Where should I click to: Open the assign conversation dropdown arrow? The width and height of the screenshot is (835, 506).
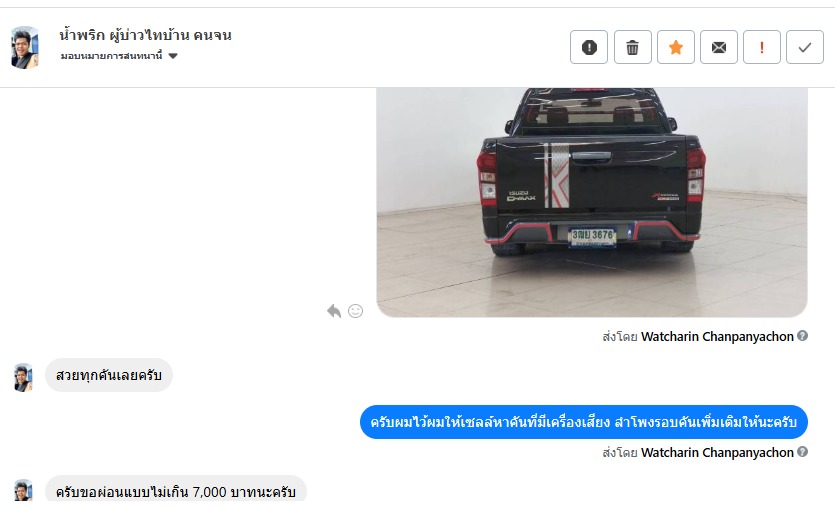(x=173, y=56)
